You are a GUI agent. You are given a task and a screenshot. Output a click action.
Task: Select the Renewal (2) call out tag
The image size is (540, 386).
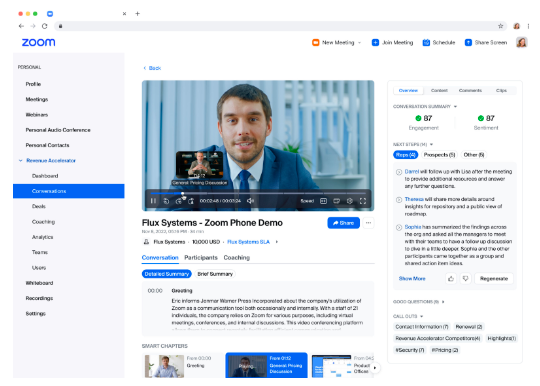[x=468, y=327]
